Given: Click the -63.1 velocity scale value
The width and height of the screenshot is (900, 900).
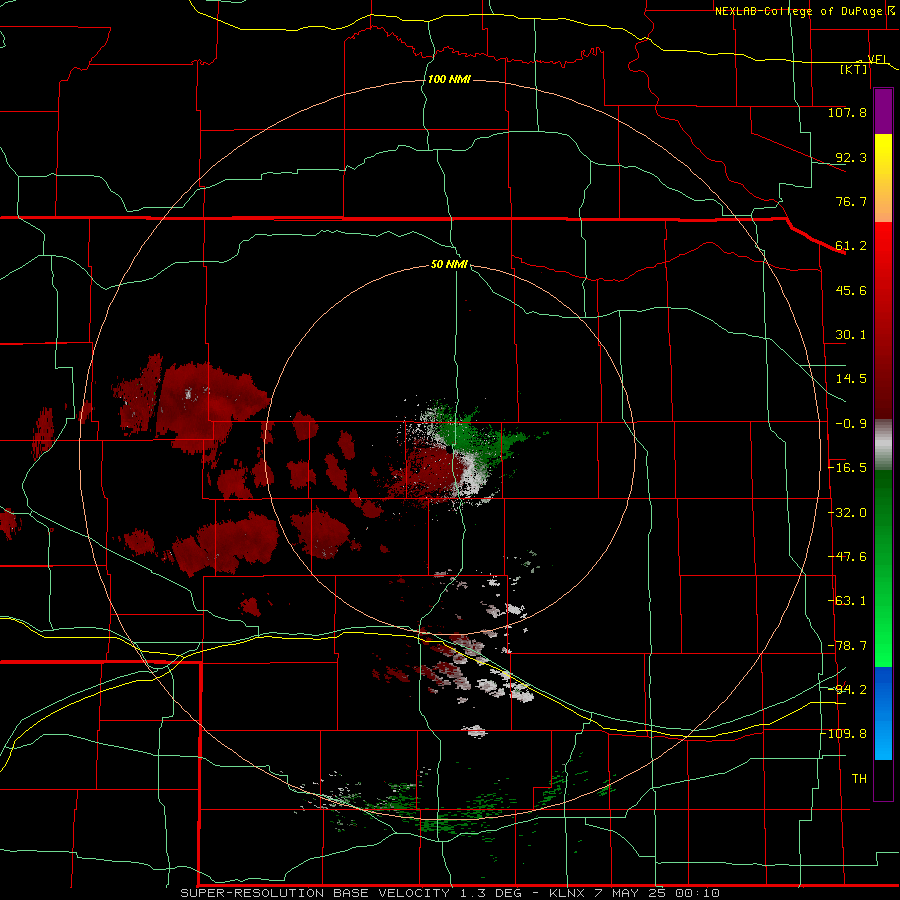Looking at the screenshot, I should point(847,601).
